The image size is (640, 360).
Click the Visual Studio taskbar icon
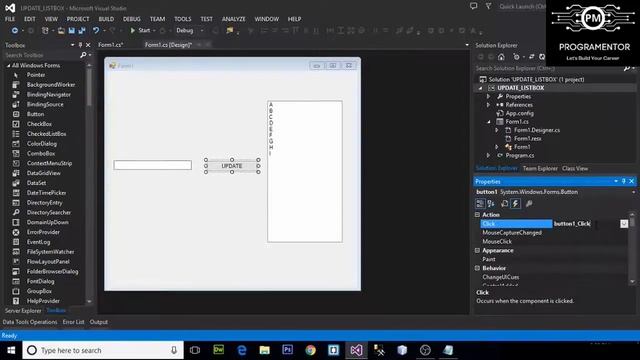point(356,350)
